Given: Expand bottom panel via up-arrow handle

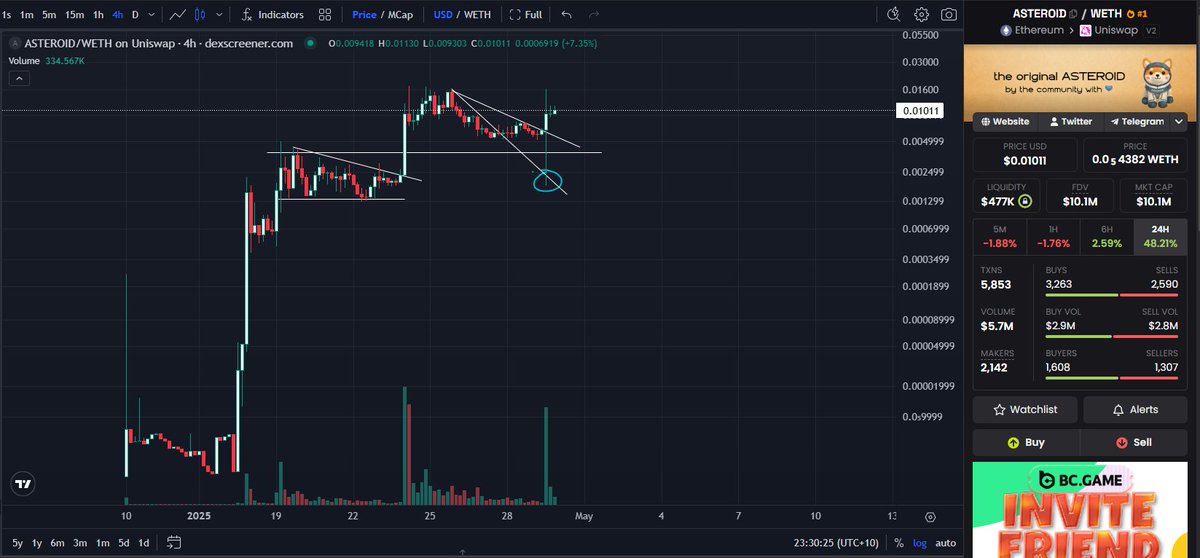Looking at the screenshot, I should (462, 551).
